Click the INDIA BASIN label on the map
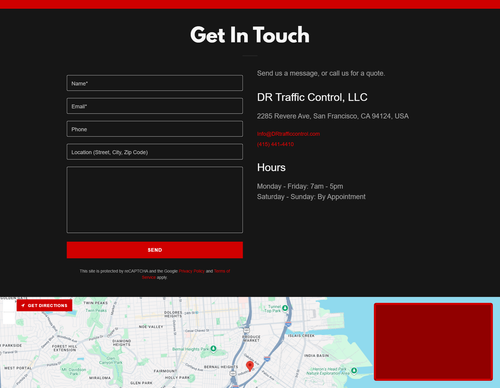The height and width of the screenshot is (388, 500). 316,356
